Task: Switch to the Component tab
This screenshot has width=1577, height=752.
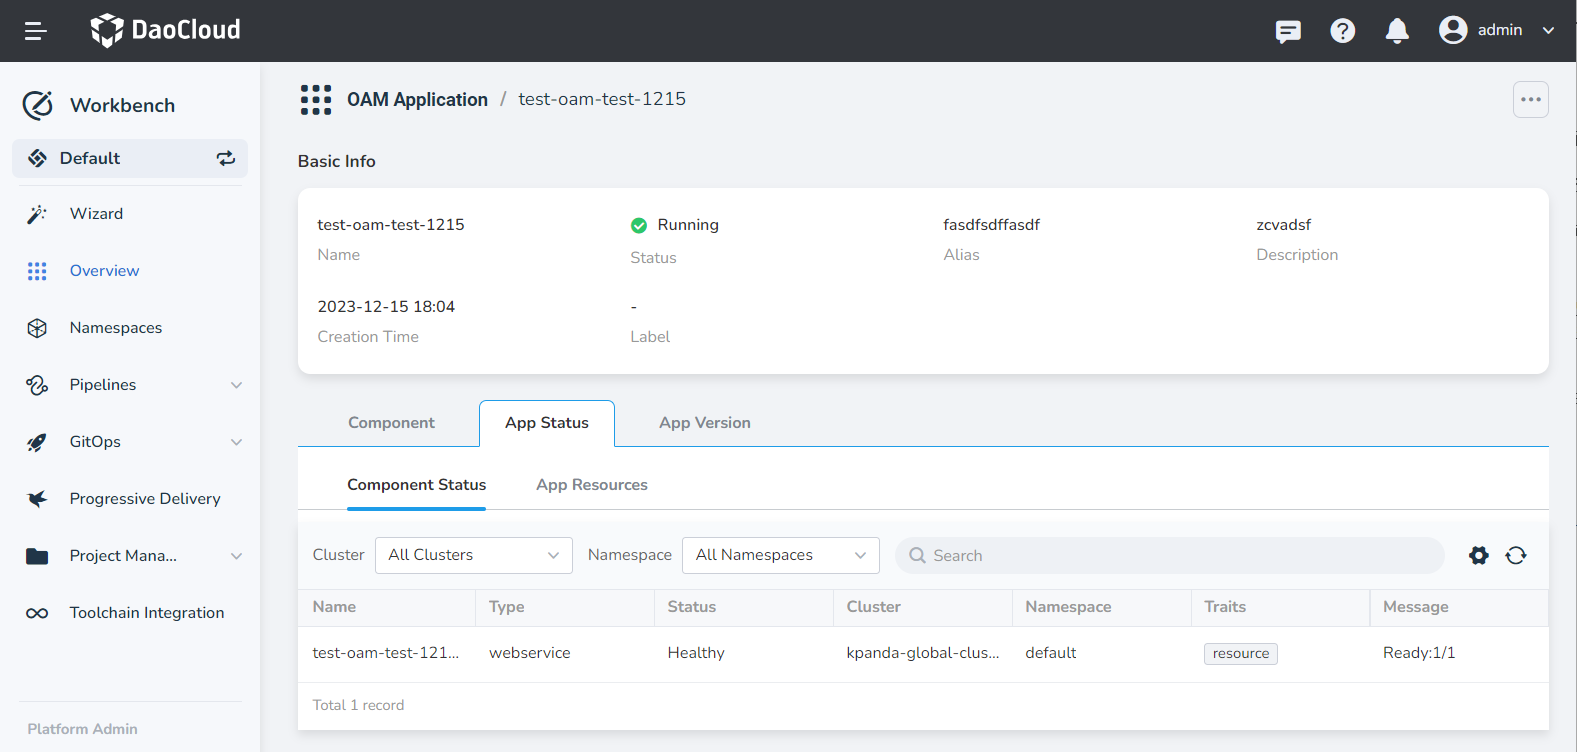Action: coord(391,423)
